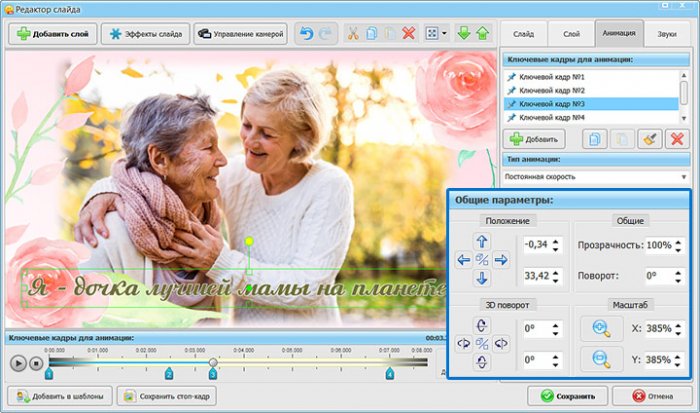
Task: Cut selected layer with scissors icon
Action: [x=353, y=33]
